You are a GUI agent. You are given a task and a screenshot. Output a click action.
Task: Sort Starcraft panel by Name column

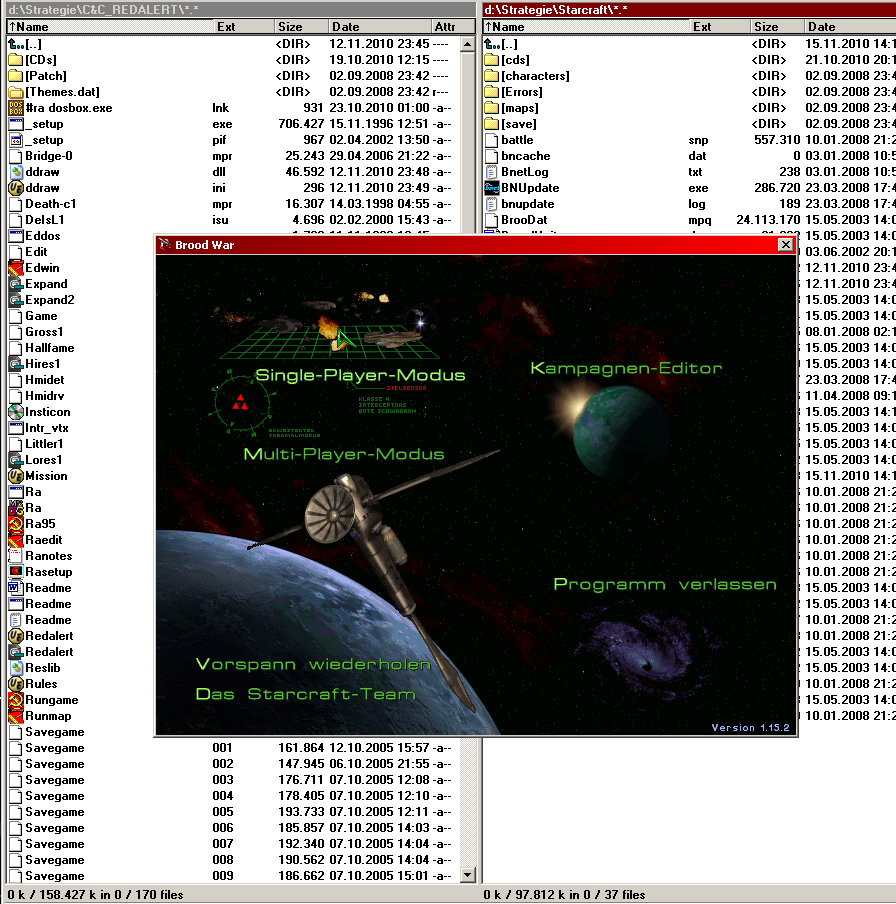coord(586,27)
